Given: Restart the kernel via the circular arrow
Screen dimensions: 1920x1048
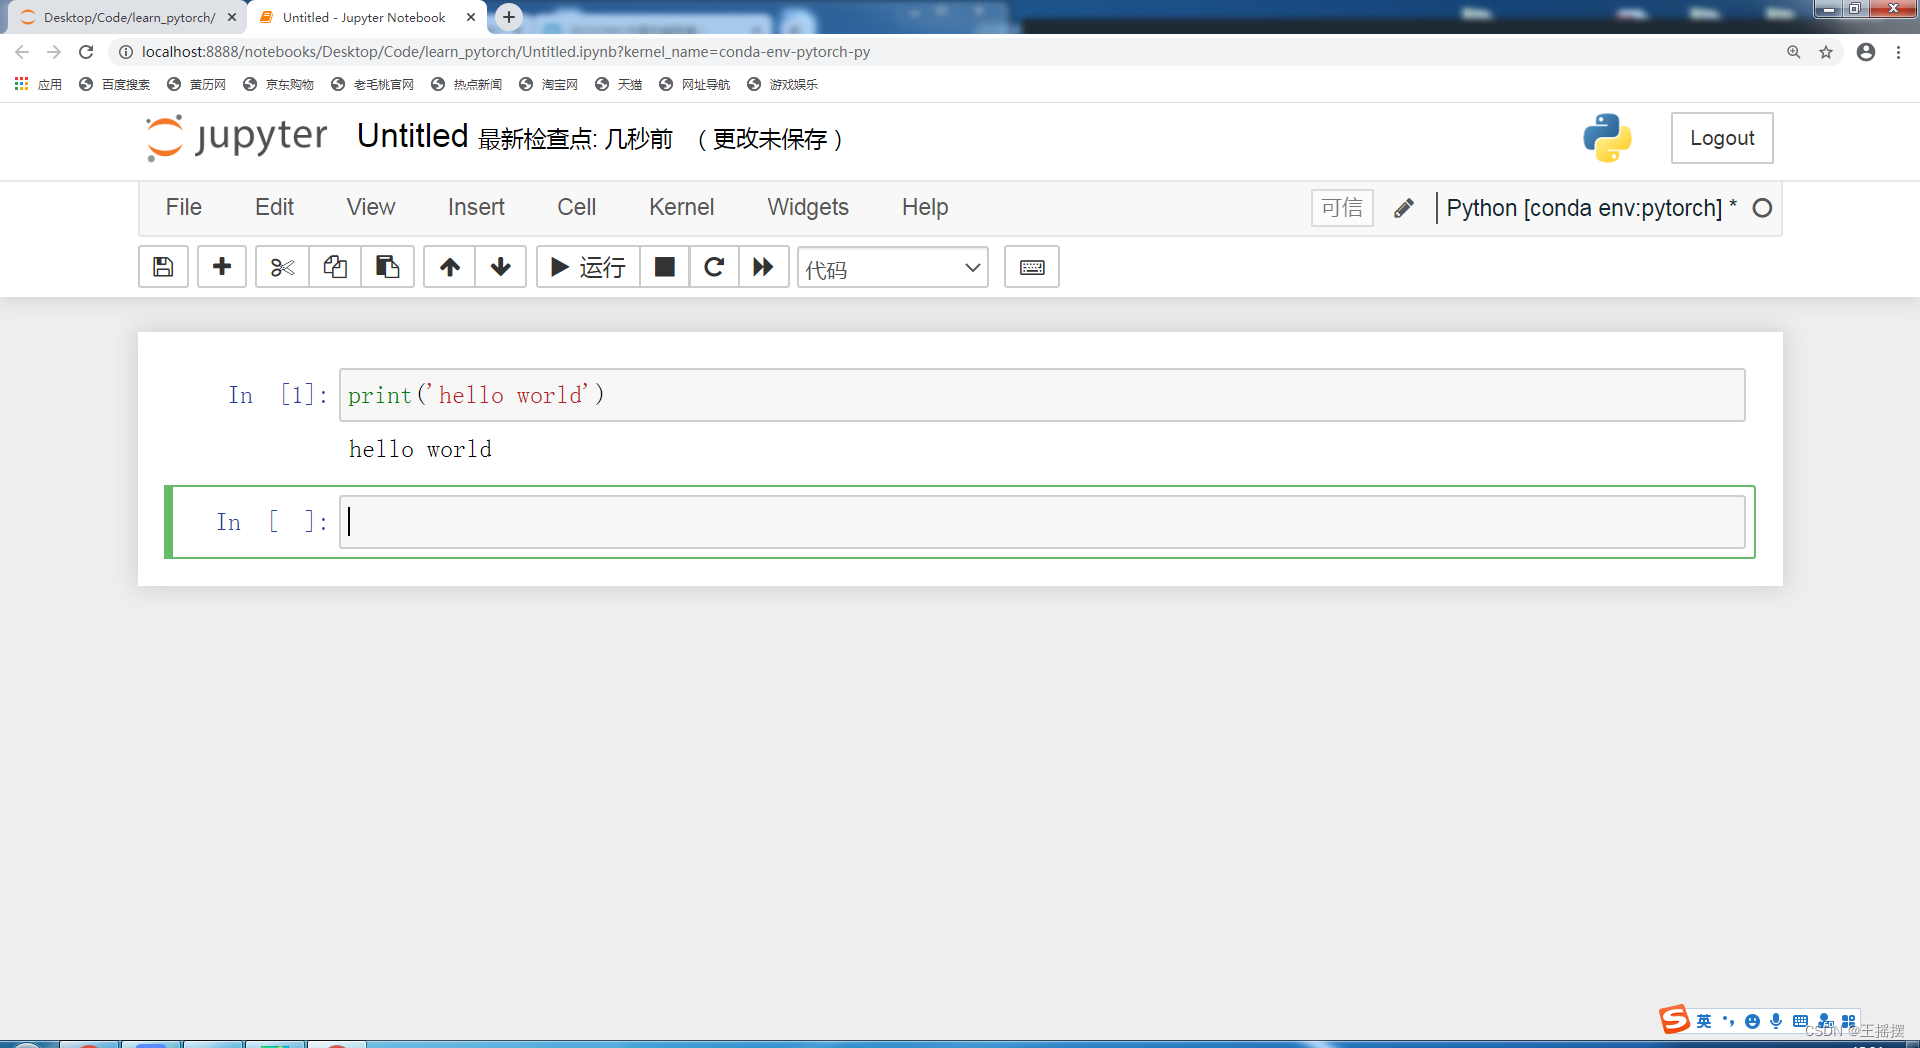Looking at the screenshot, I should coord(714,267).
